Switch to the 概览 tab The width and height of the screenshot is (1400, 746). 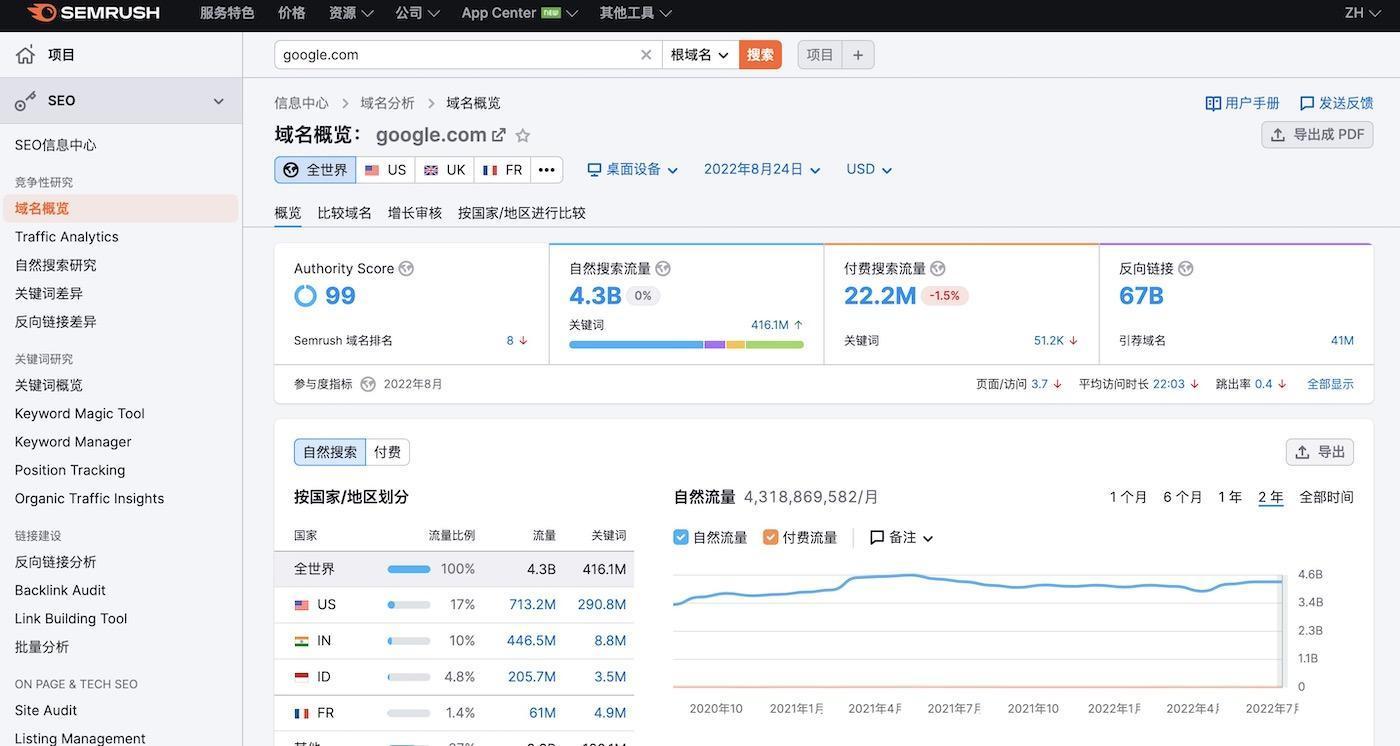(x=288, y=213)
